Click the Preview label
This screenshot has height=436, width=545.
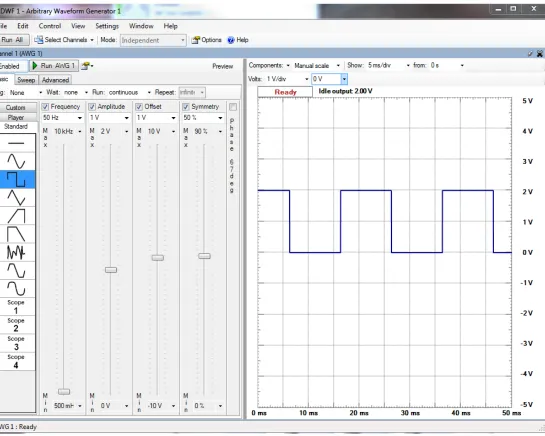[222, 66]
